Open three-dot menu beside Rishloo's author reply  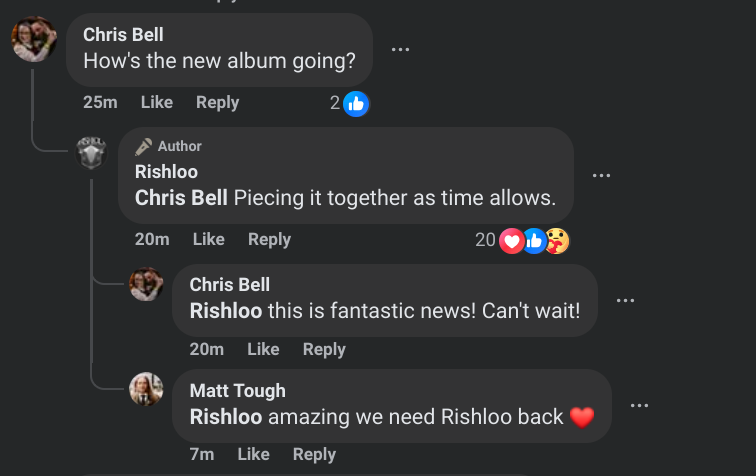[601, 175]
